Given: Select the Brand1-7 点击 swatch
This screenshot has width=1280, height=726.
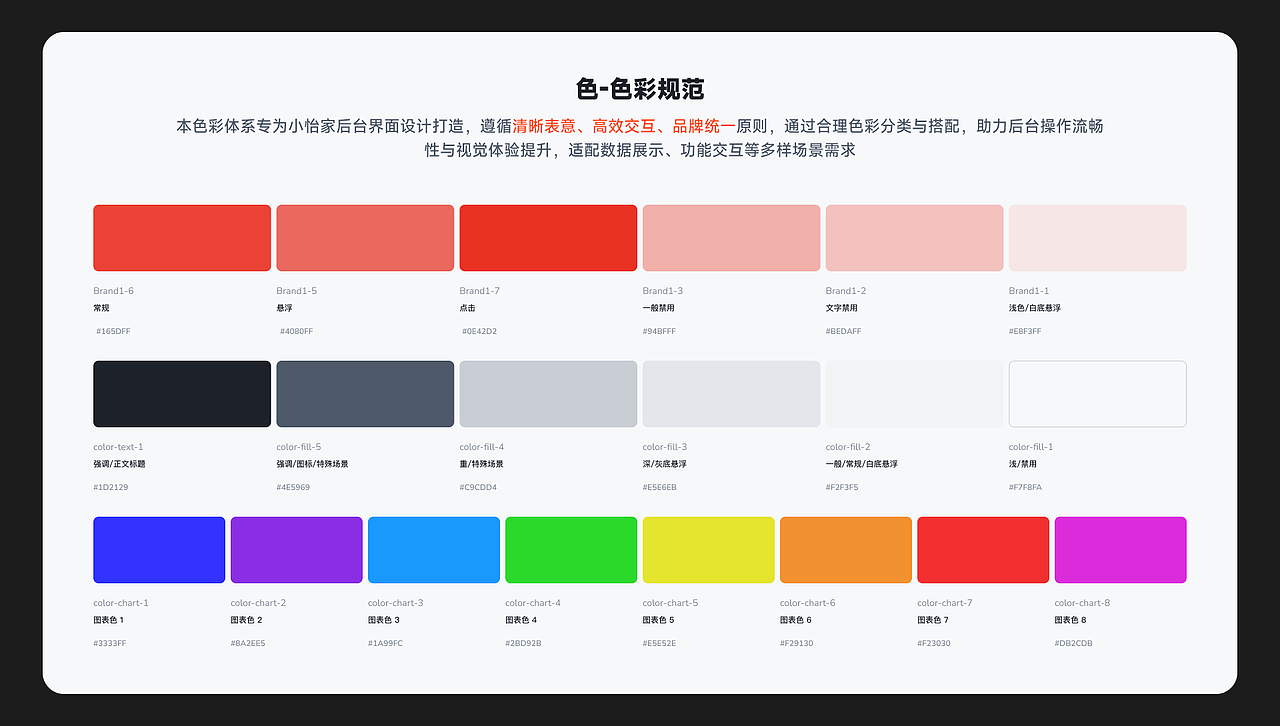Looking at the screenshot, I should 547,238.
